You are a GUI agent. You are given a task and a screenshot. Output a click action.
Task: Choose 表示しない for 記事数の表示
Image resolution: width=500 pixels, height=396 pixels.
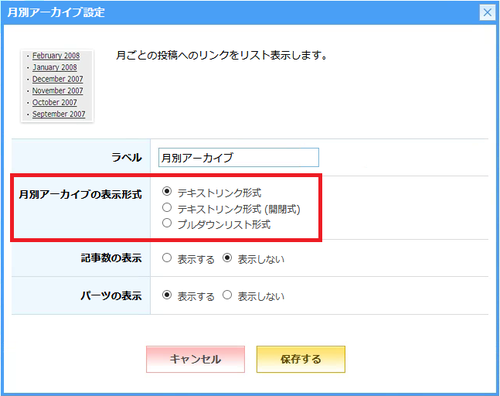pyautogui.click(x=227, y=258)
